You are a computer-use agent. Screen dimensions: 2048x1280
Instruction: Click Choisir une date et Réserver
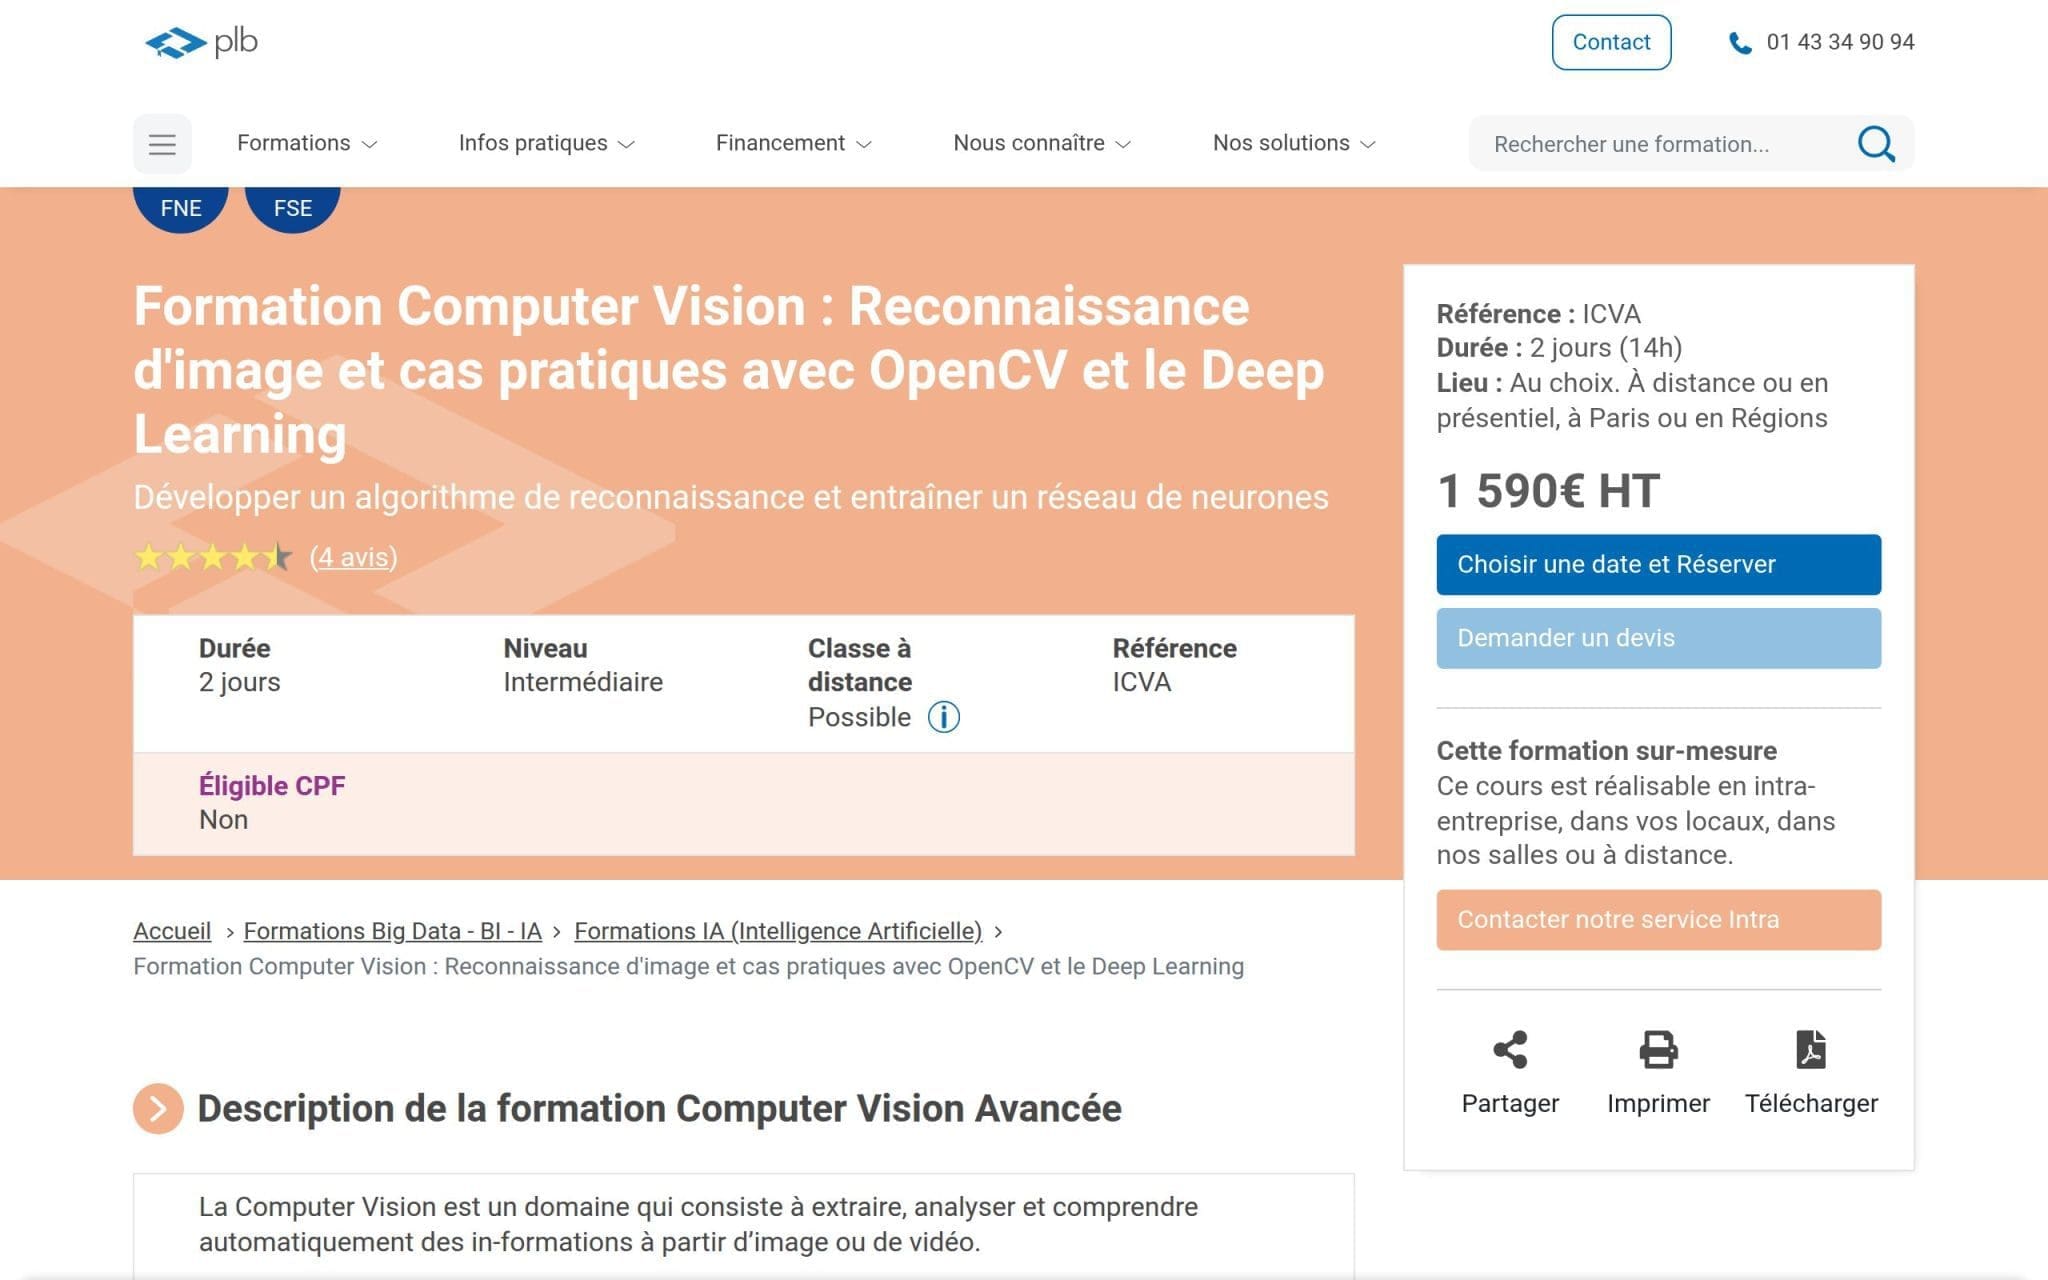point(1658,564)
